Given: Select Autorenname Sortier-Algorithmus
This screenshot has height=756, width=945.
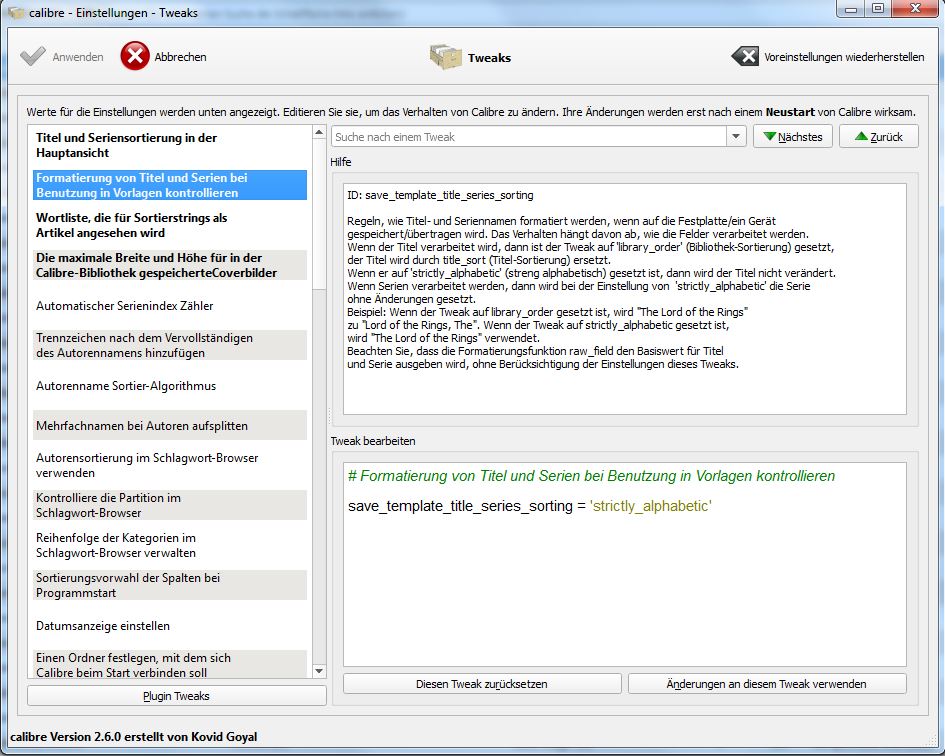Looking at the screenshot, I should point(170,385).
